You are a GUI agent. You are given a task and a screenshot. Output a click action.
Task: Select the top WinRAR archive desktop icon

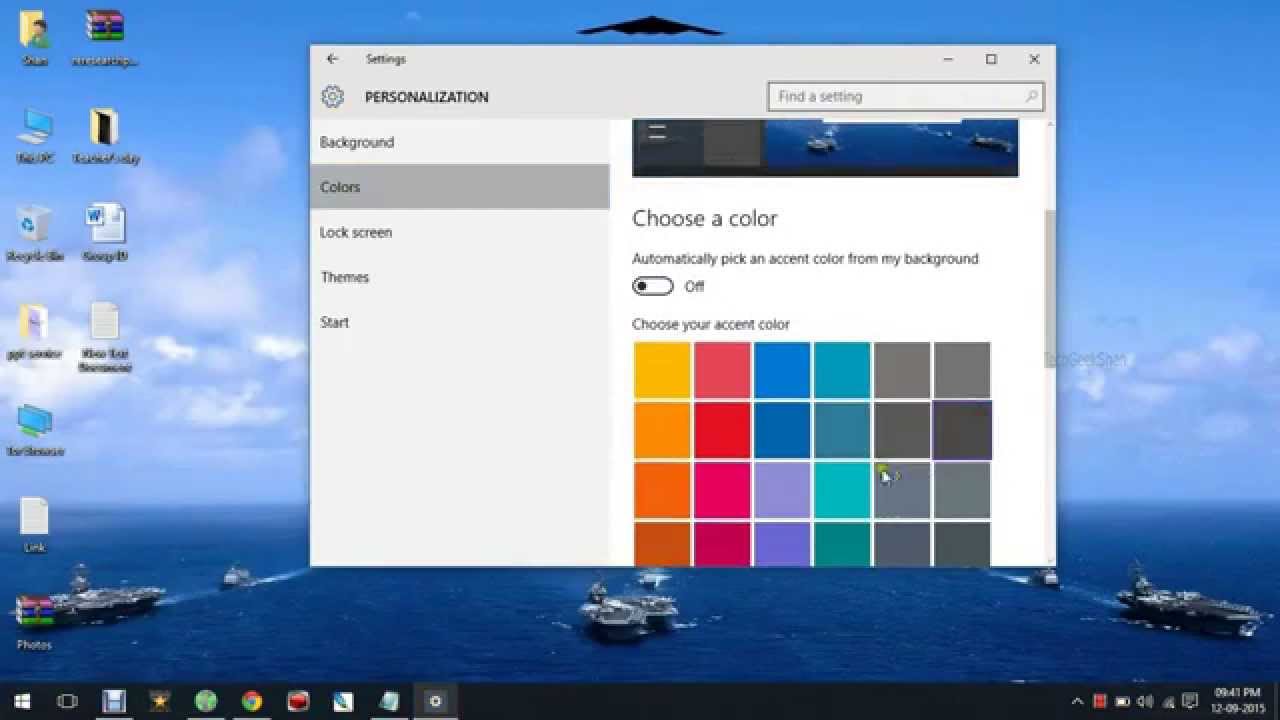pos(105,37)
